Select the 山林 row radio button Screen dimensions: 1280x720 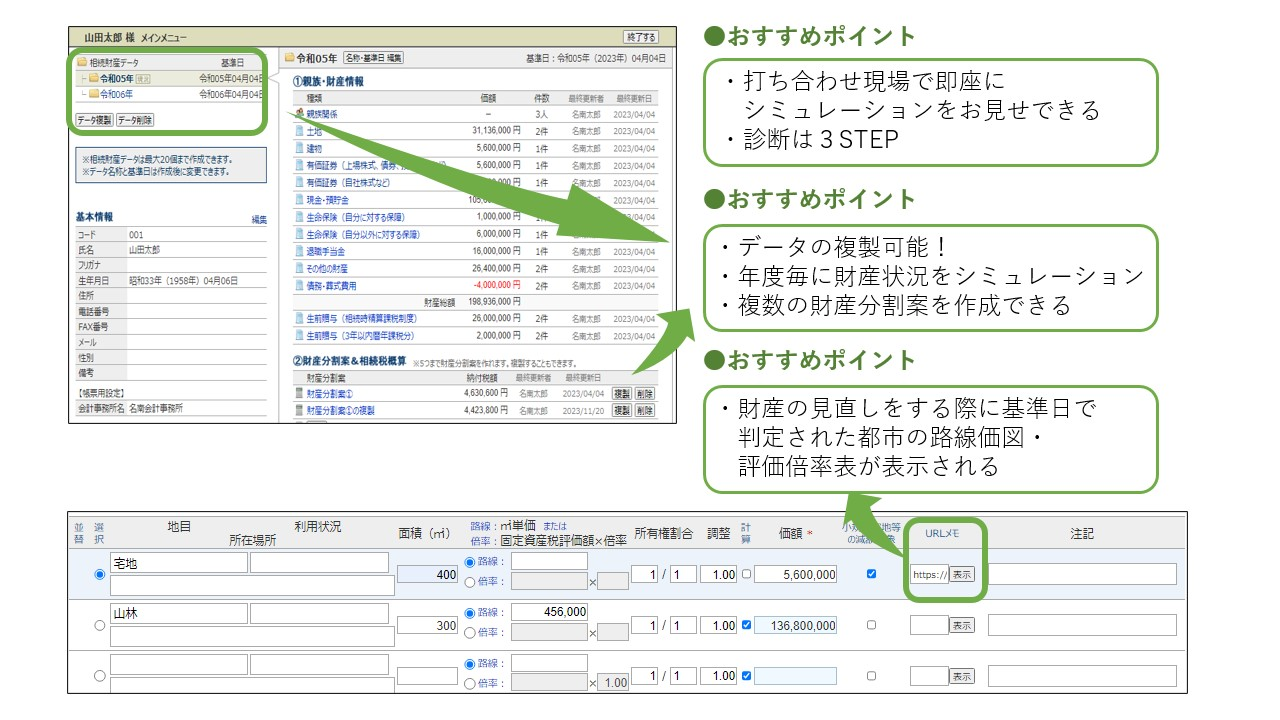coord(99,625)
